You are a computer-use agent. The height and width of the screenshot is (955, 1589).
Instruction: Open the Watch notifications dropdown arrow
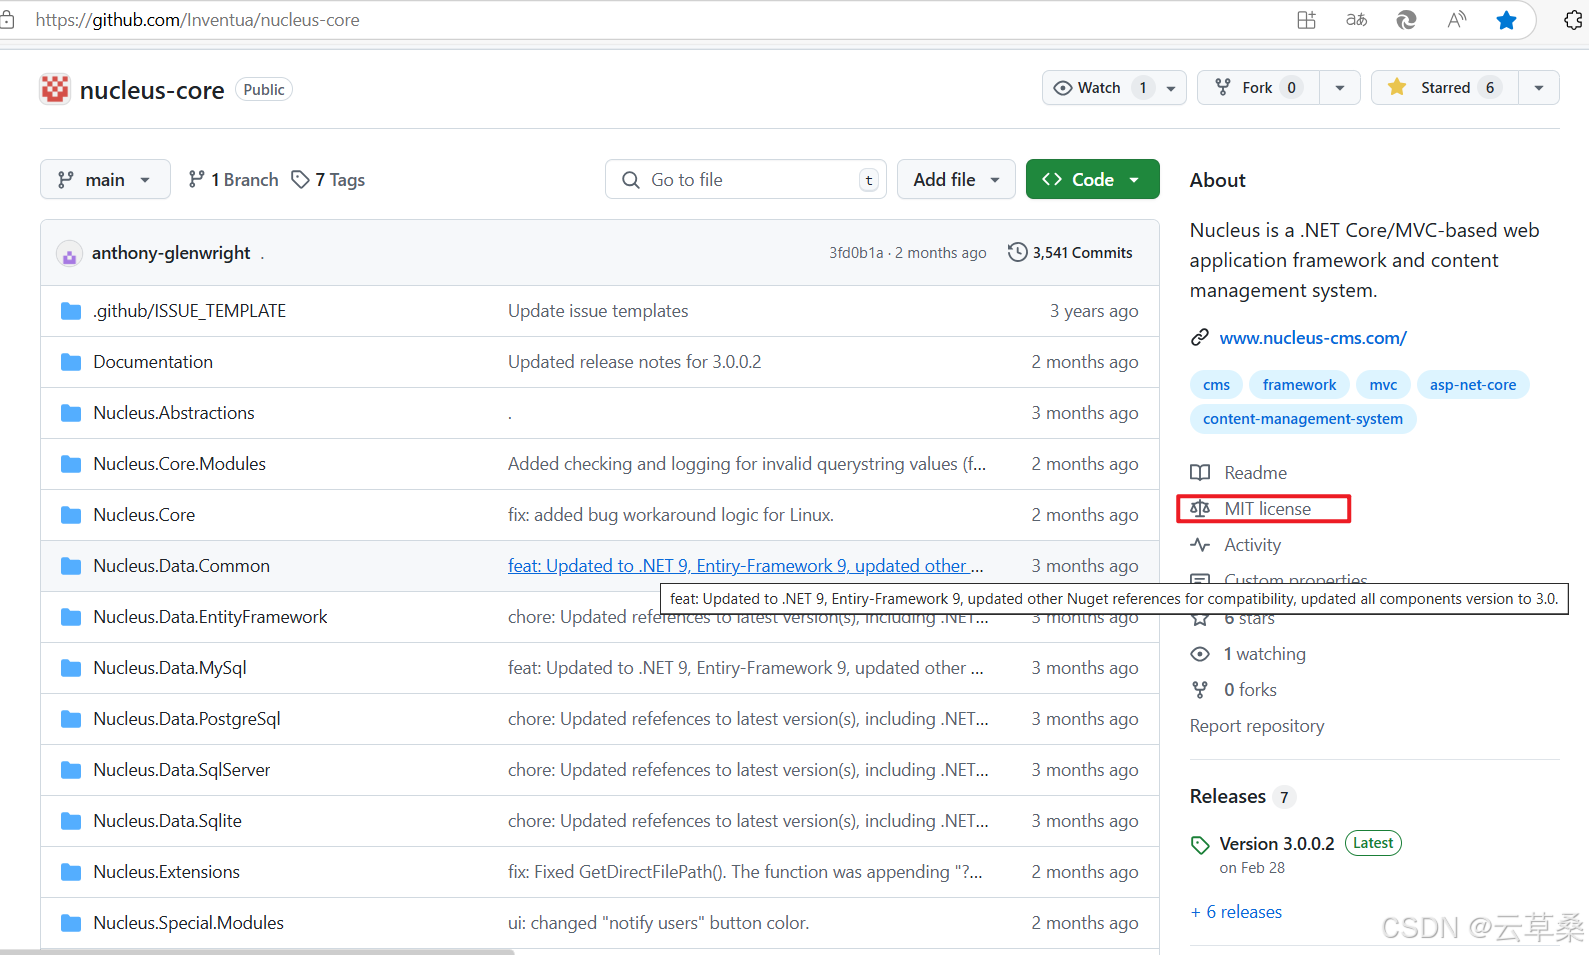click(x=1171, y=88)
